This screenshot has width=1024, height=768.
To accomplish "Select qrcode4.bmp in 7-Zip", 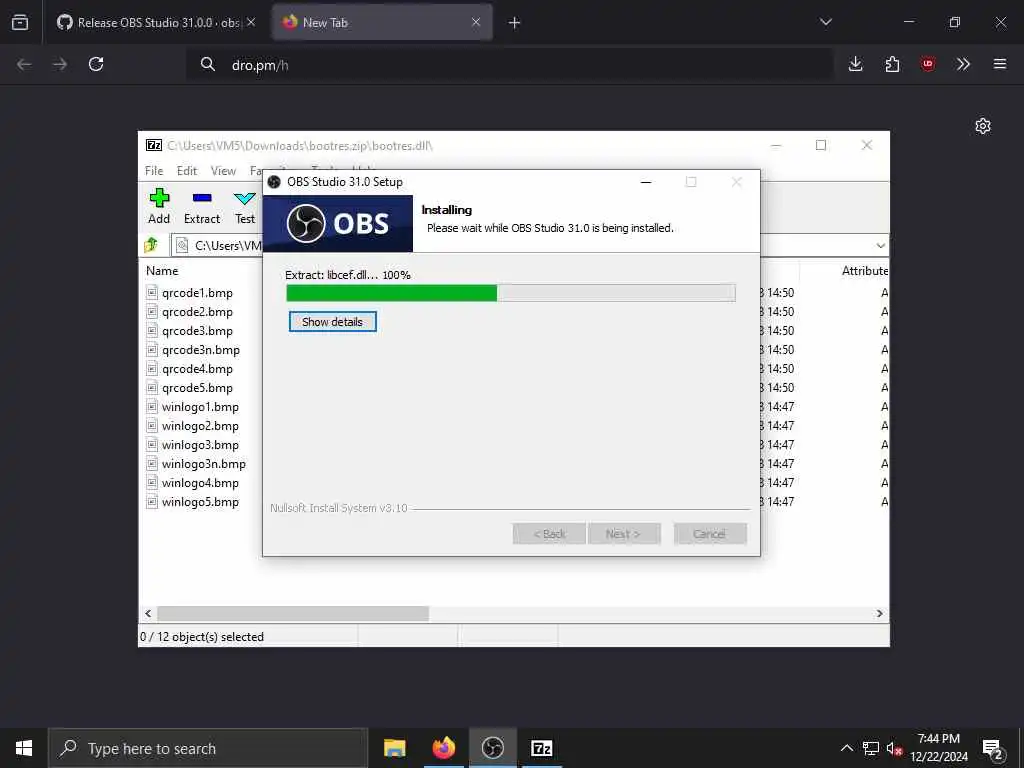I will [x=197, y=368].
